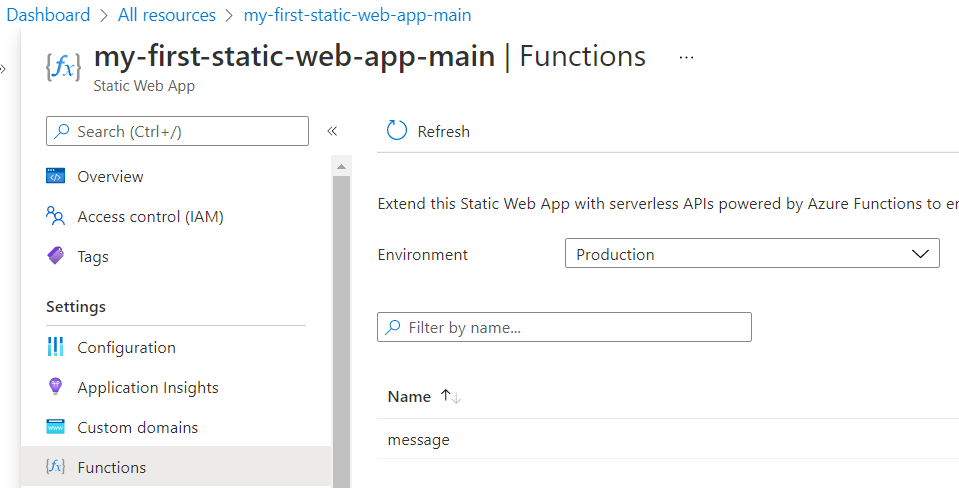Open Access control (IAM) menu item
This screenshot has width=959, height=488.
pyautogui.click(x=177, y=216)
